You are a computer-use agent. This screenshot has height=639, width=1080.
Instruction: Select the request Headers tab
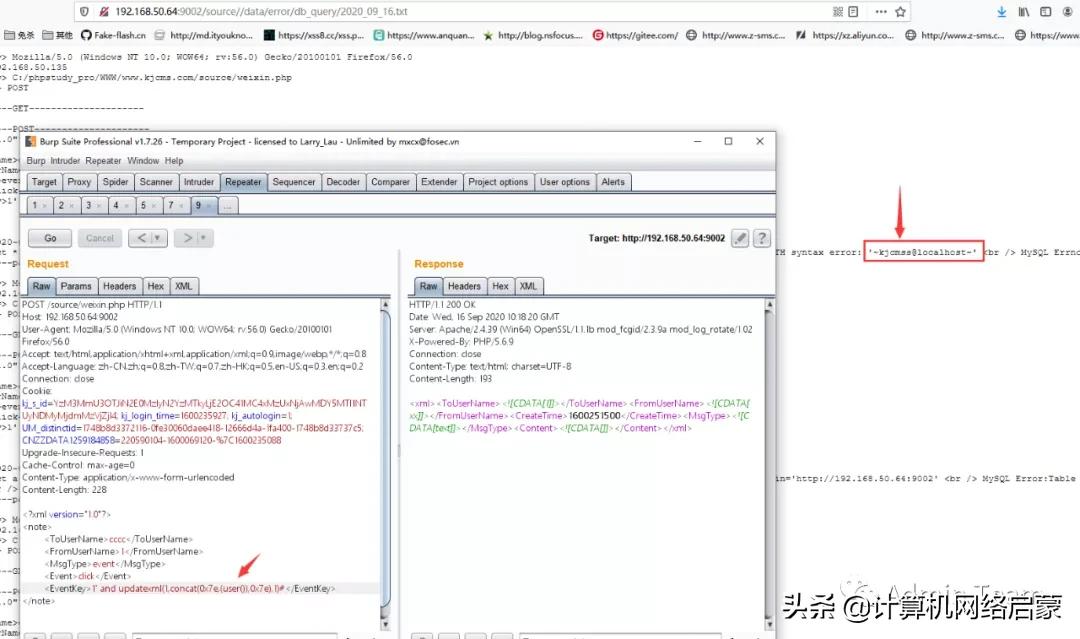pos(119,286)
